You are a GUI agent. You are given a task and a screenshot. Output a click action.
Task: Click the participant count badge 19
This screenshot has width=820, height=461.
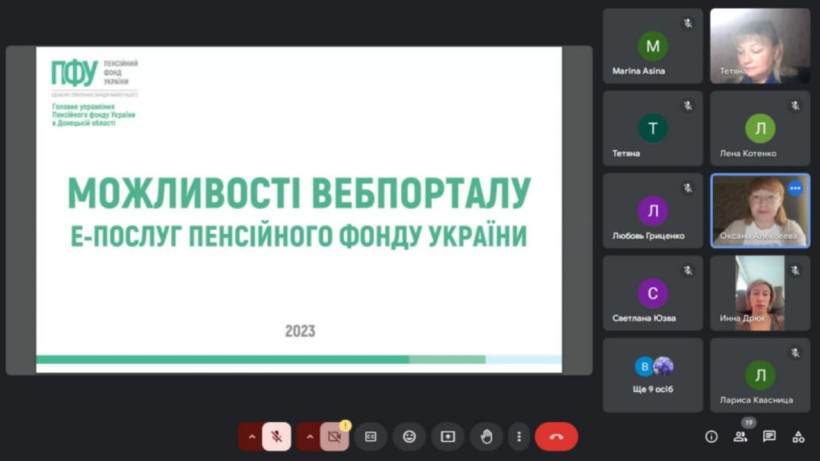pos(749,422)
